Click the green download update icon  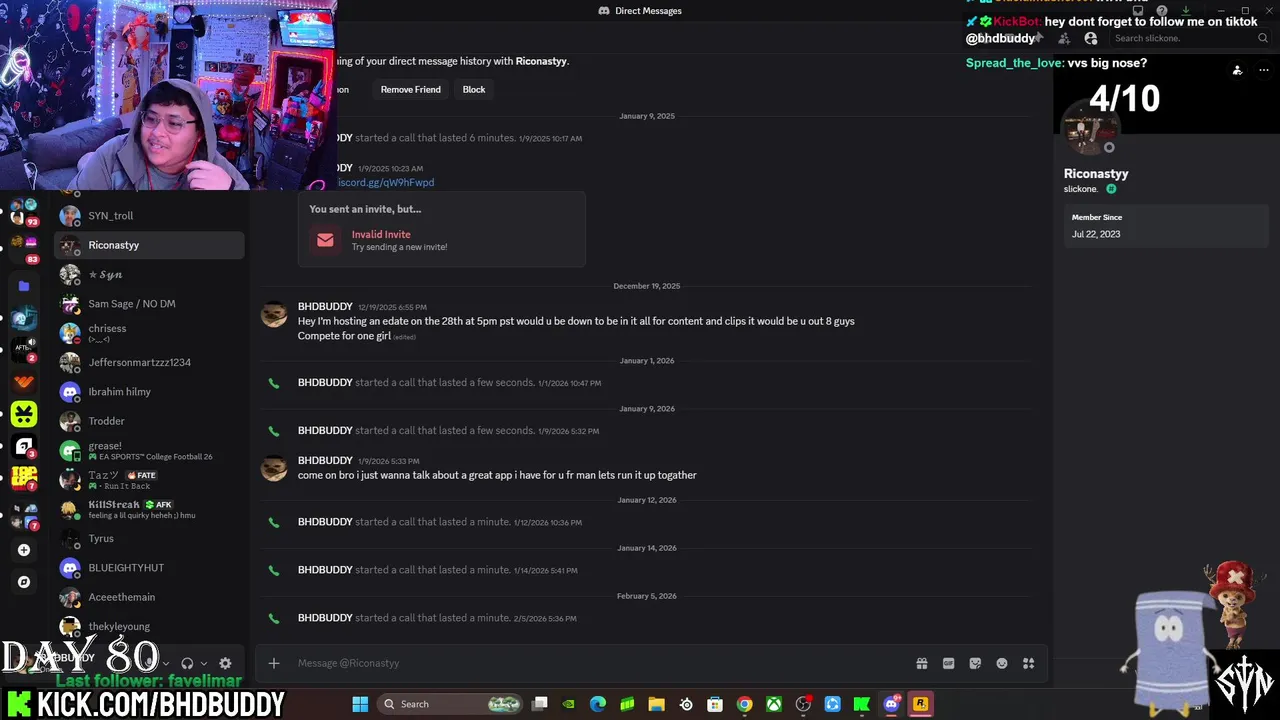click(1186, 11)
